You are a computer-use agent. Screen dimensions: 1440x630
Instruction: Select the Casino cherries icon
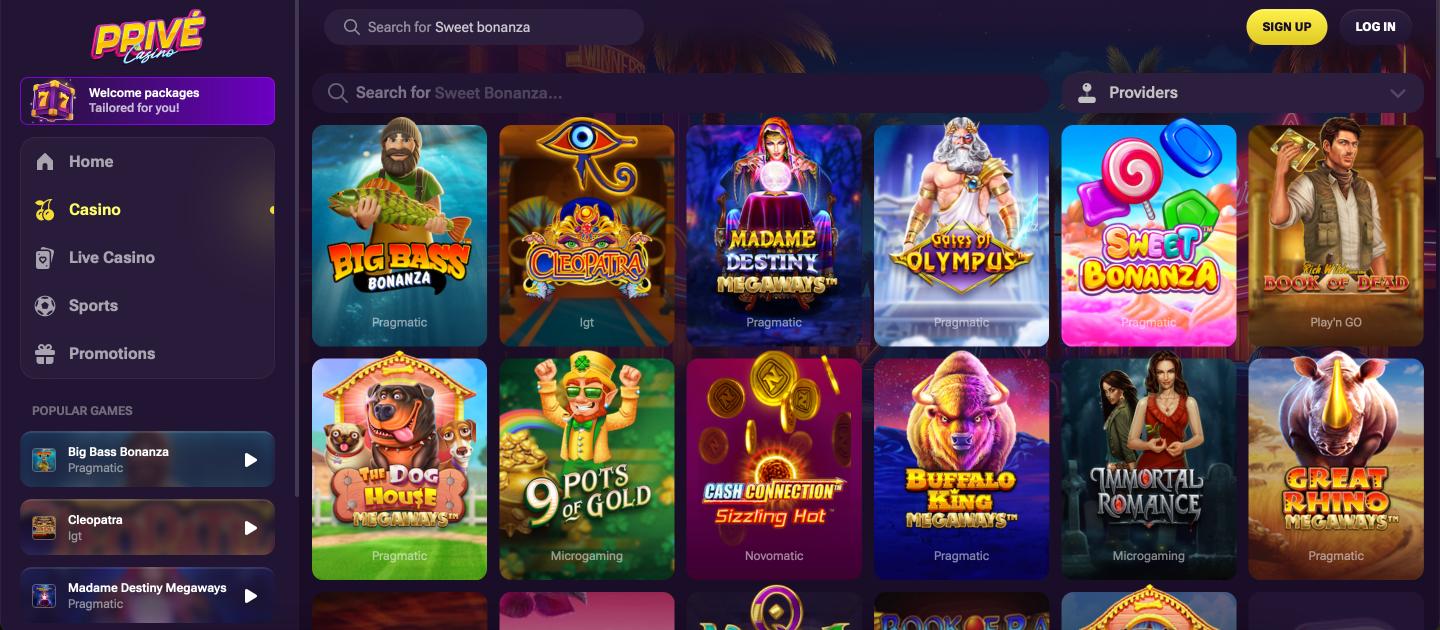click(x=45, y=210)
